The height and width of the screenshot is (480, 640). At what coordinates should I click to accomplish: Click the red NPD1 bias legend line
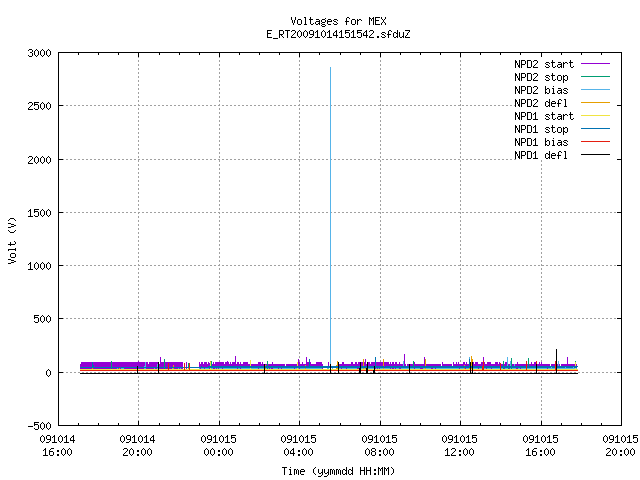595,142
